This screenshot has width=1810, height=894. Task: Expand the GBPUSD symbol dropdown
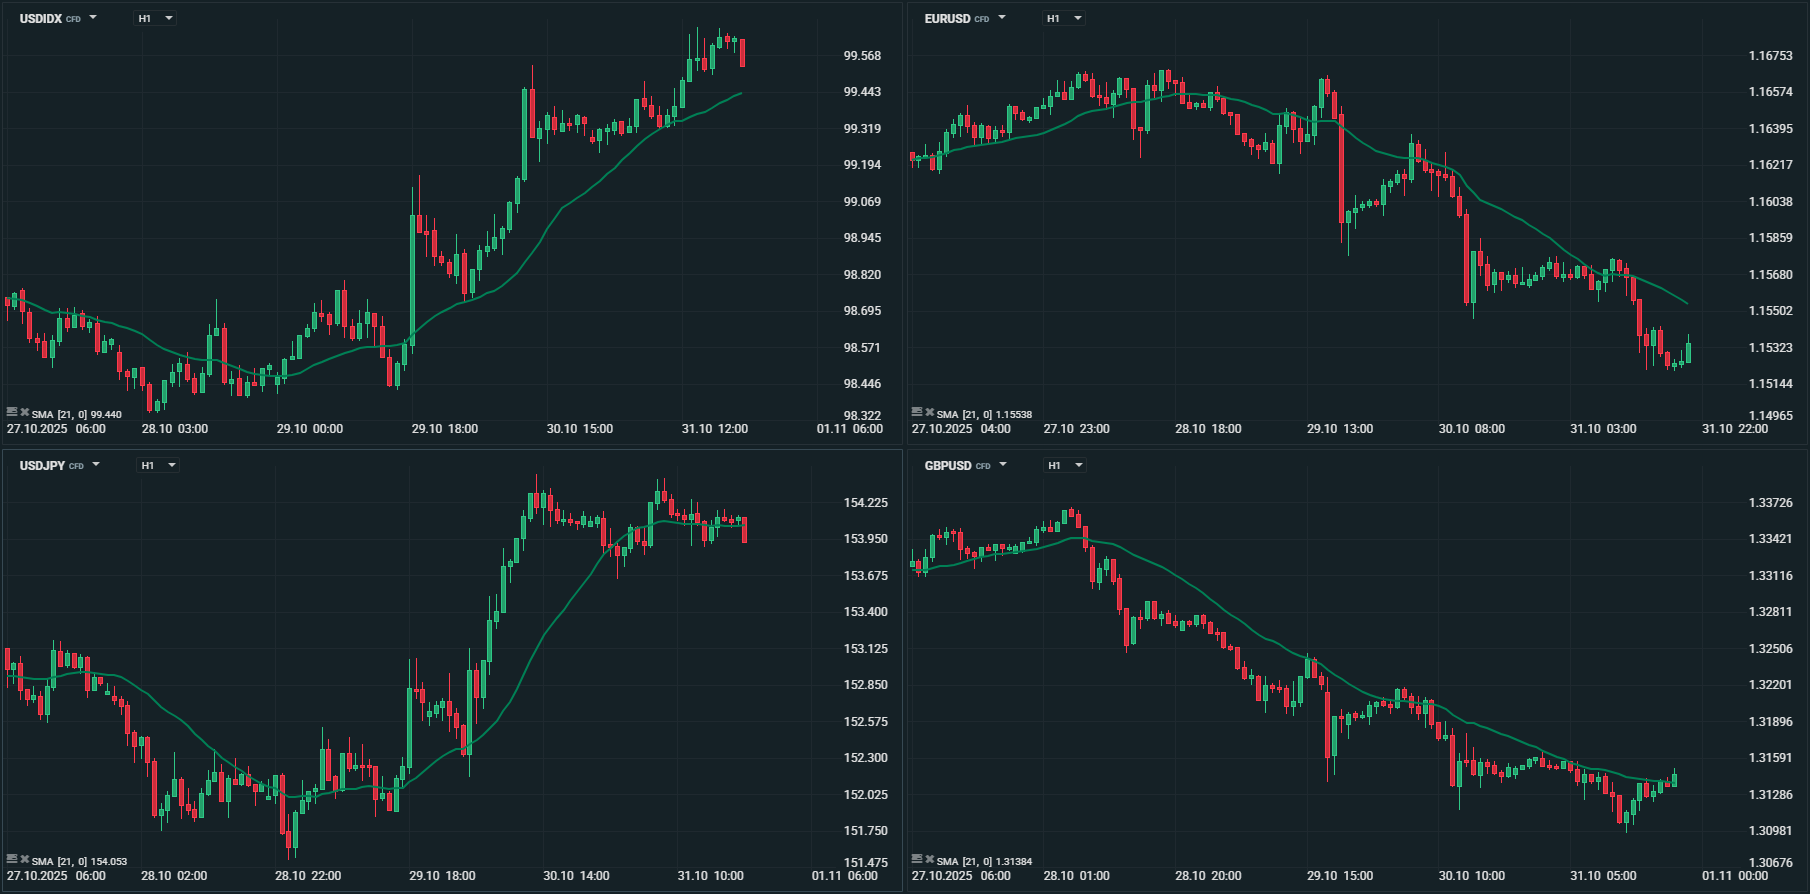pyautogui.click(x=1003, y=465)
